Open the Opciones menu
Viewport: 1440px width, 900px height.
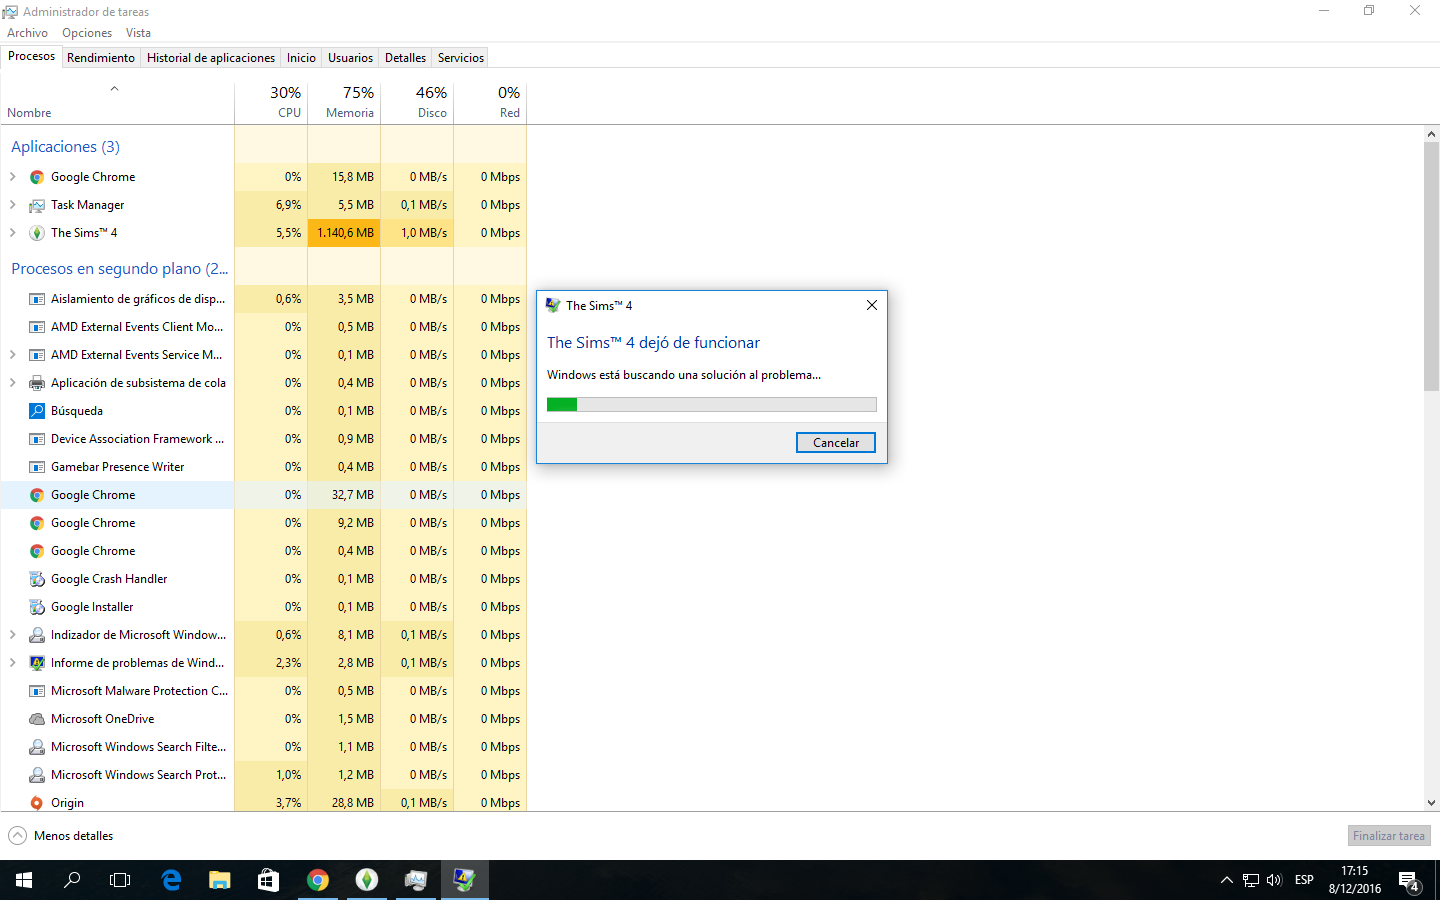click(x=87, y=33)
